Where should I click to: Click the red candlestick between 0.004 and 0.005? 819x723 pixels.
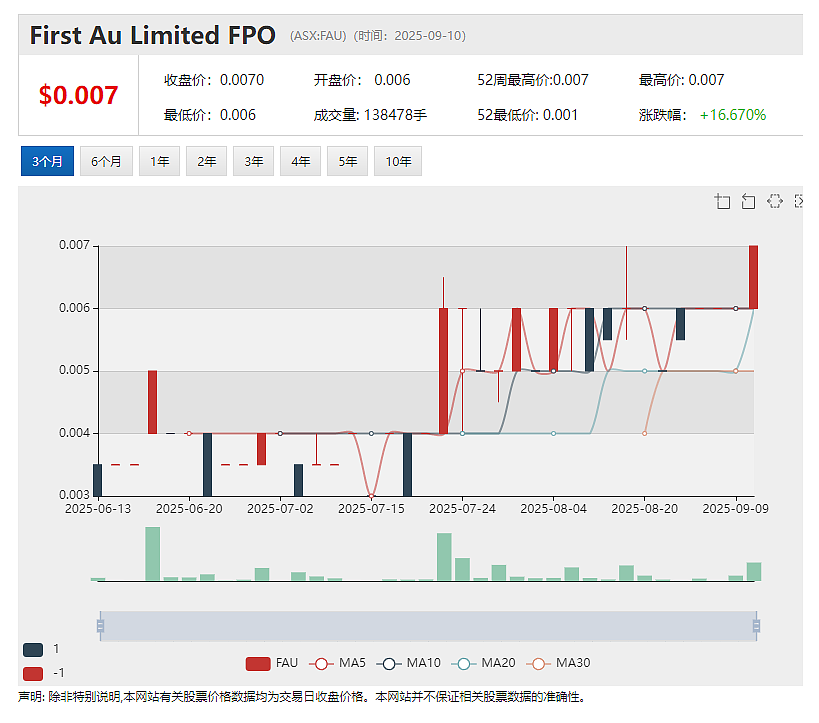pyautogui.click(x=153, y=402)
